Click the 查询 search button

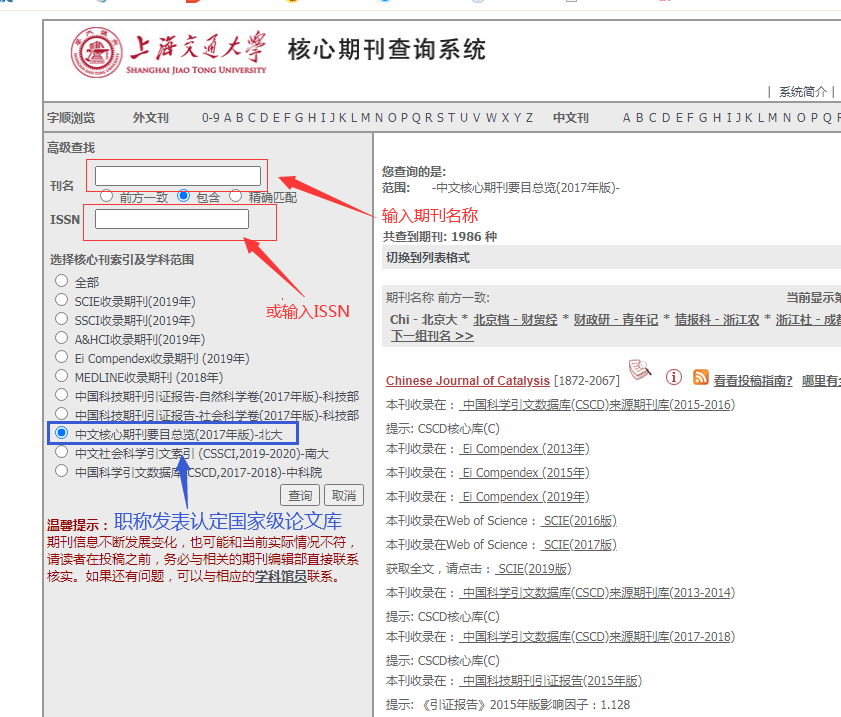(x=300, y=495)
